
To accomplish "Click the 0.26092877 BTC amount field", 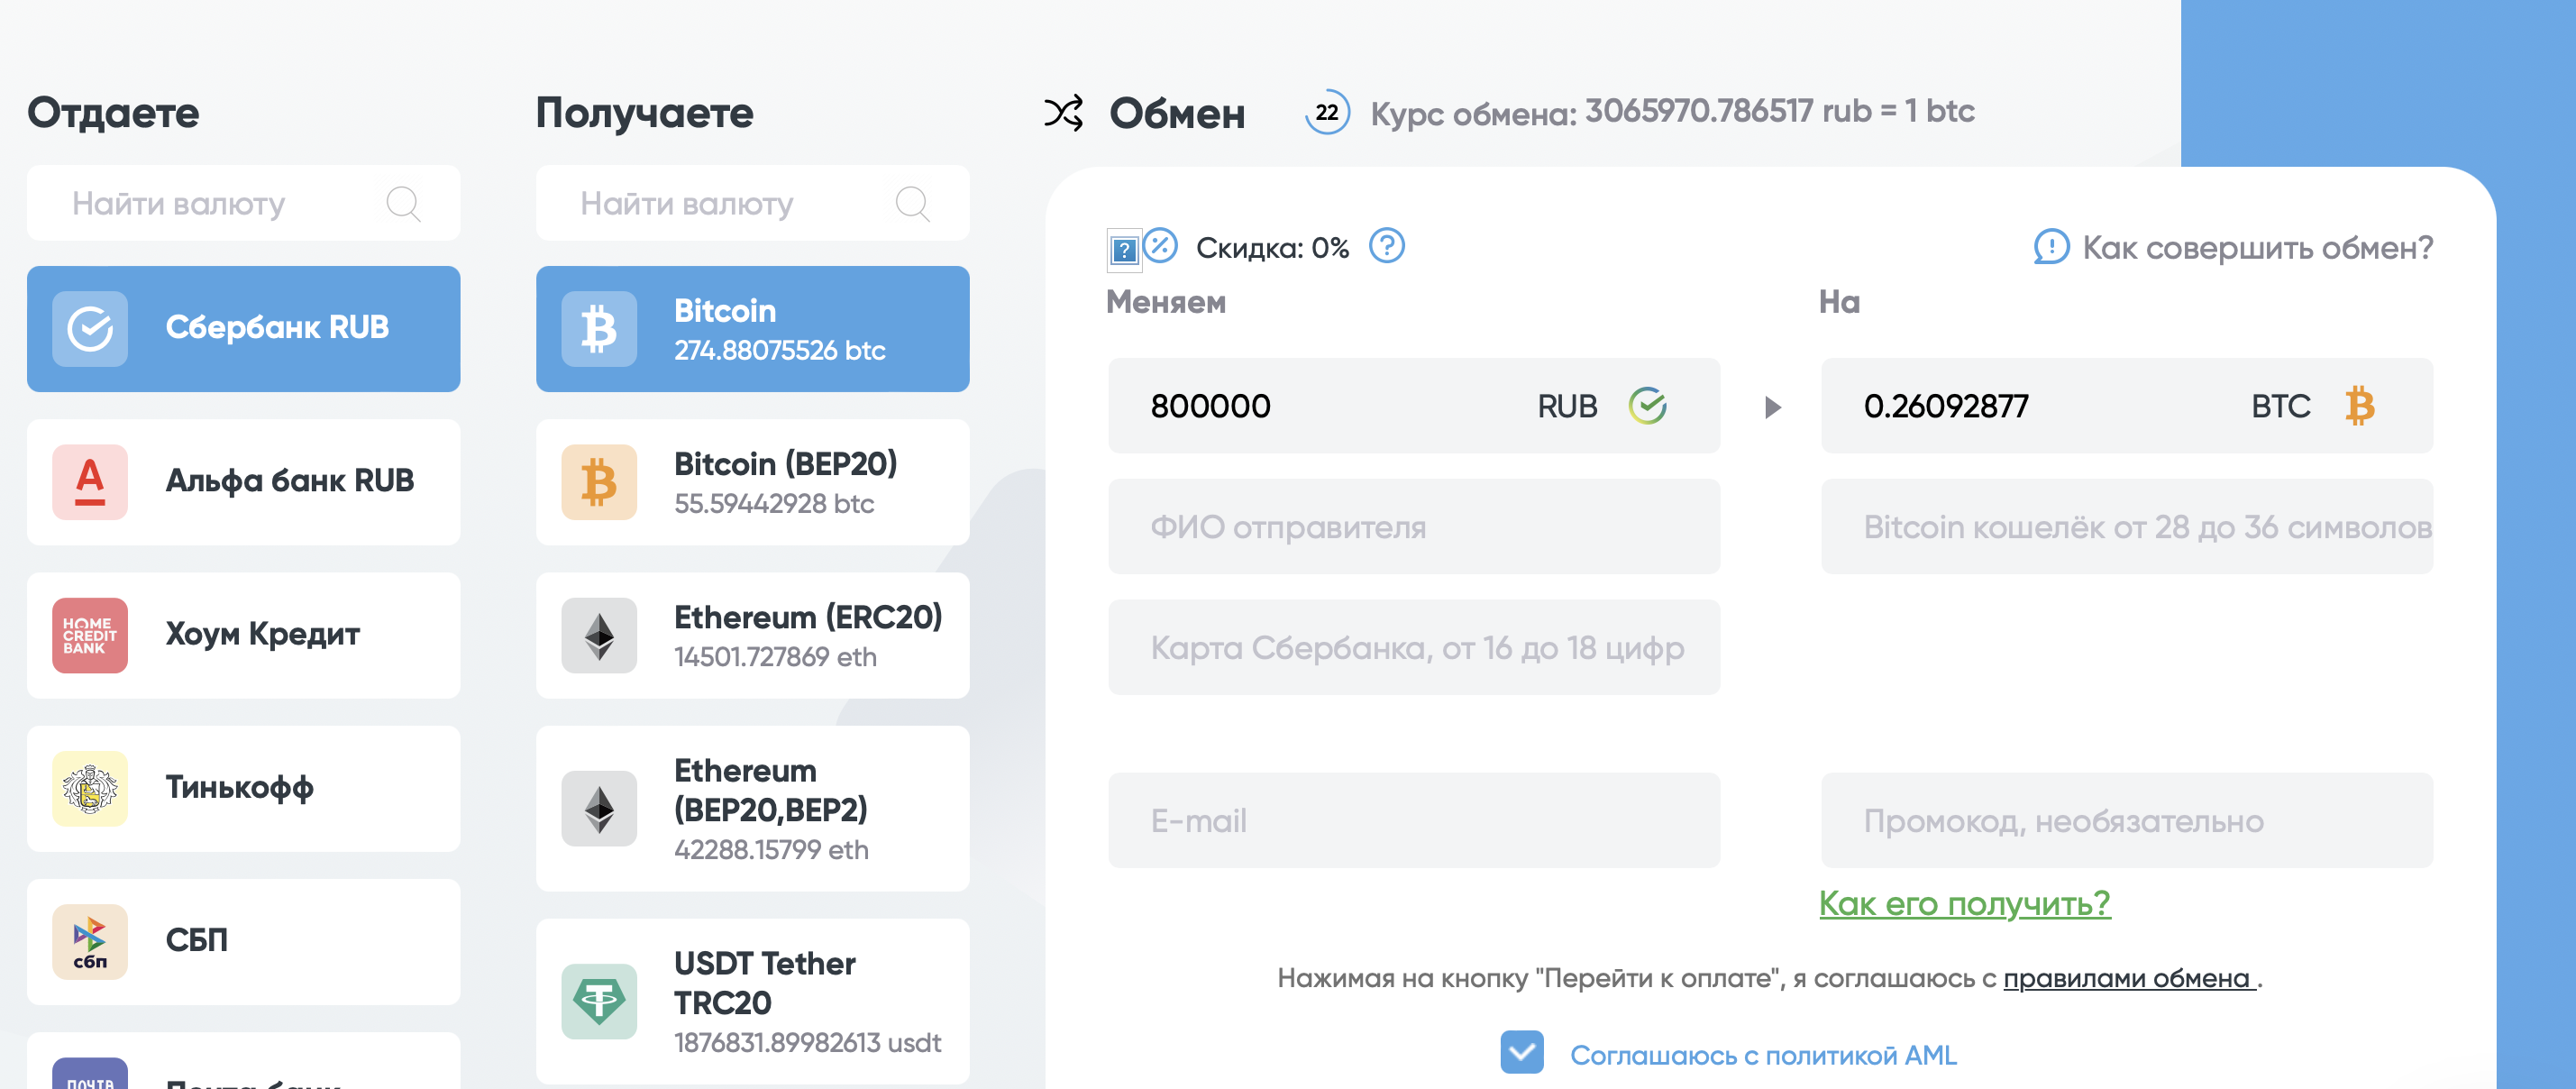I will click(2127, 406).
